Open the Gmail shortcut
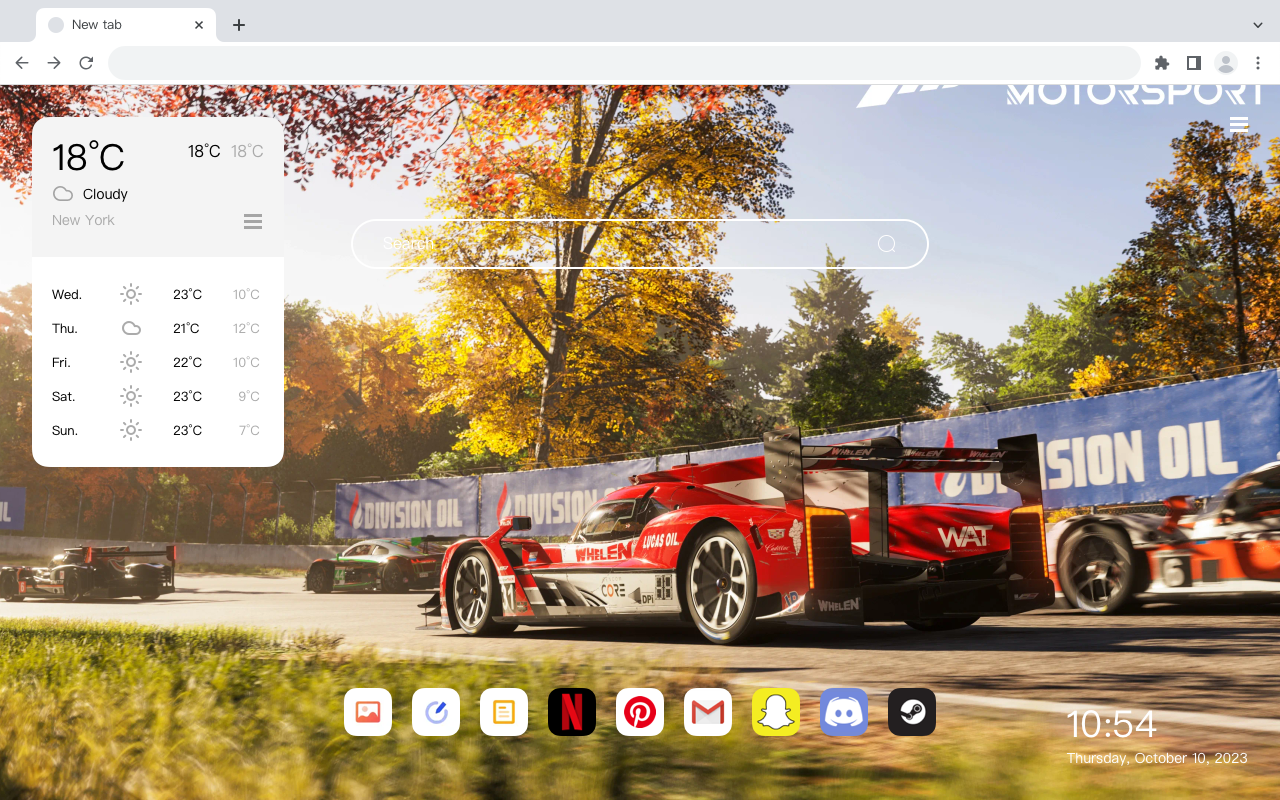This screenshot has height=800, width=1280. coord(708,712)
